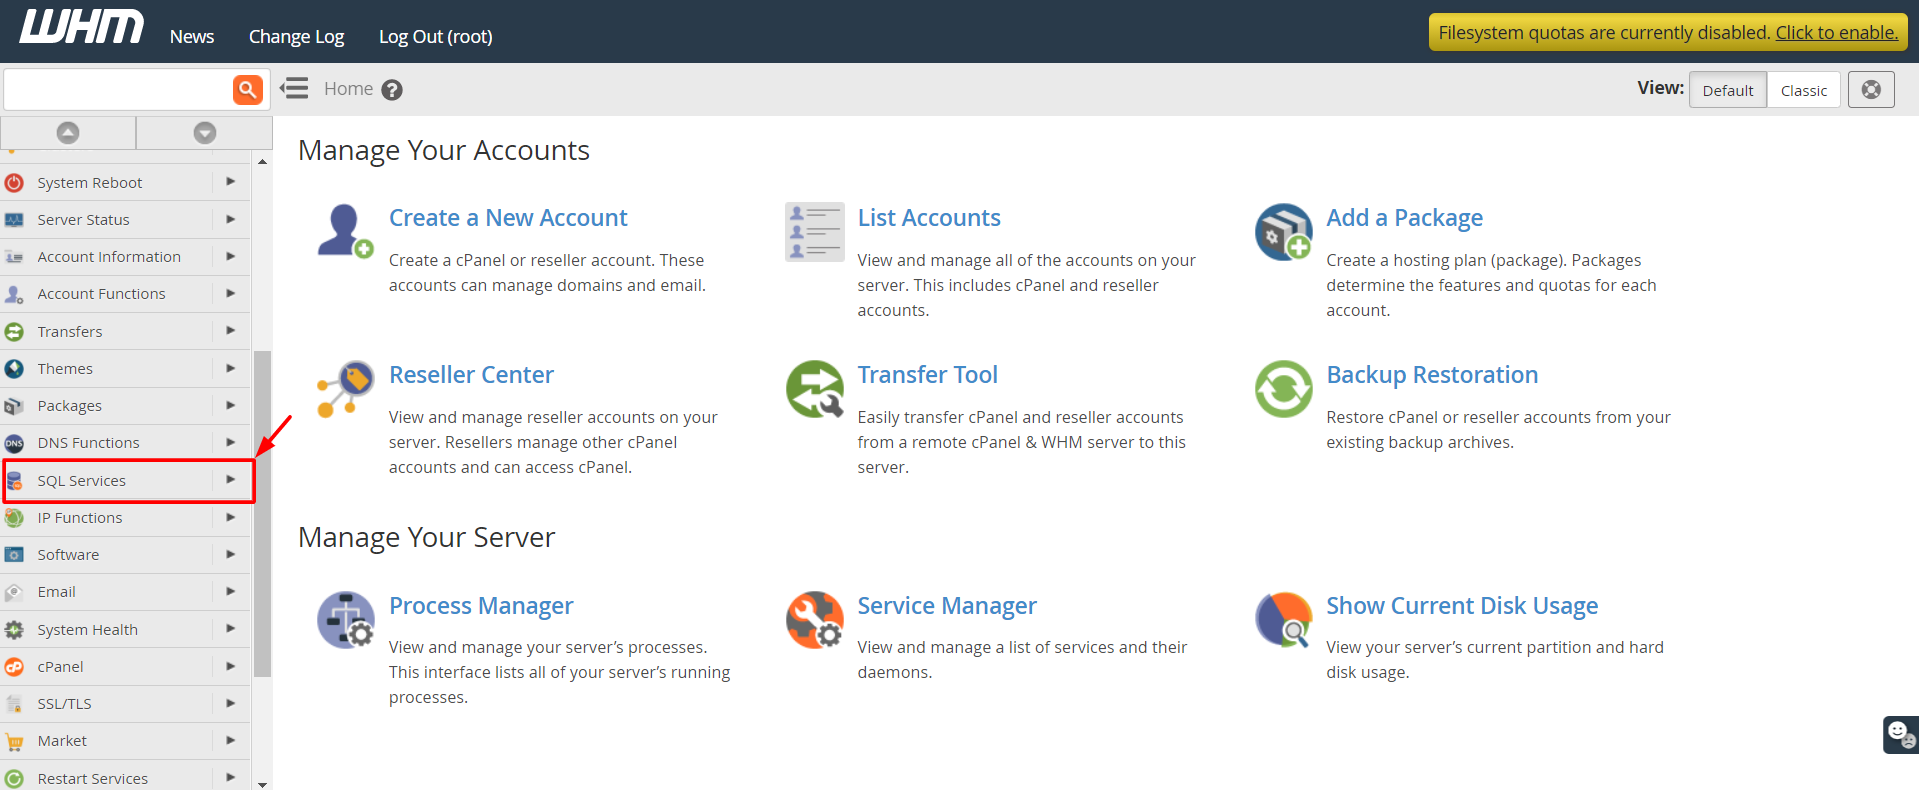
Task: Click sidebar scrollbar up arrow
Action: tap(262, 161)
